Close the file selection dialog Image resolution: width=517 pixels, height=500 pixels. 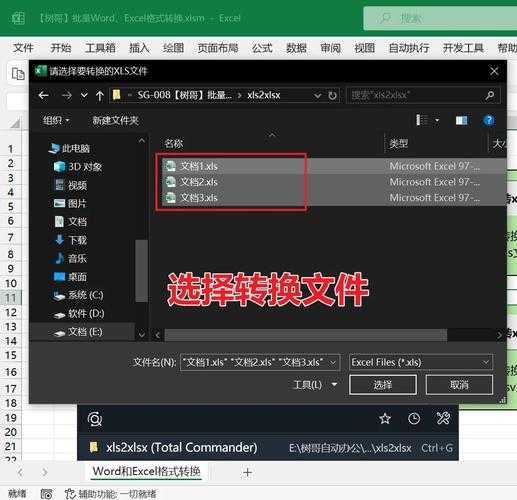coord(494,71)
